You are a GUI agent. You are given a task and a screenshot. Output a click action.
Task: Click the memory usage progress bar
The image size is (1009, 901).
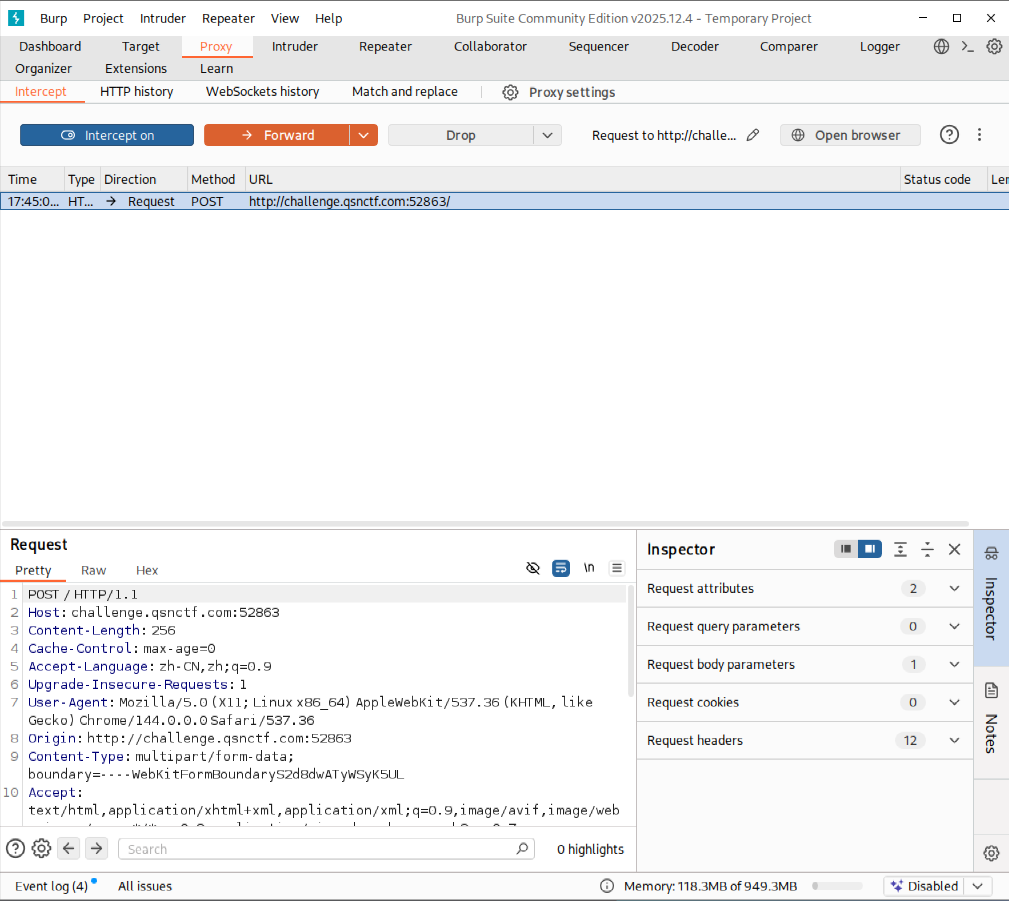tap(837, 886)
